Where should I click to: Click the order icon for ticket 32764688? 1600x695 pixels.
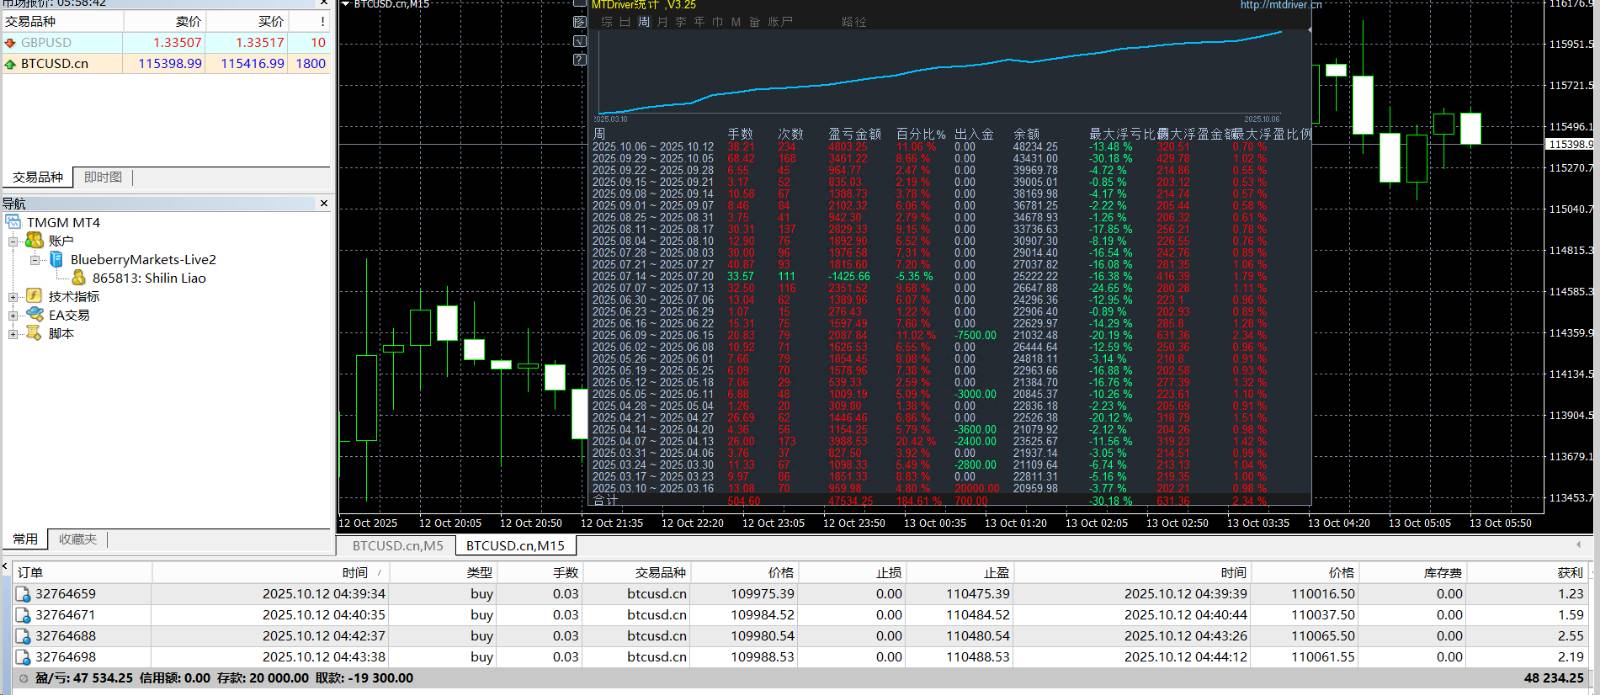23,636
